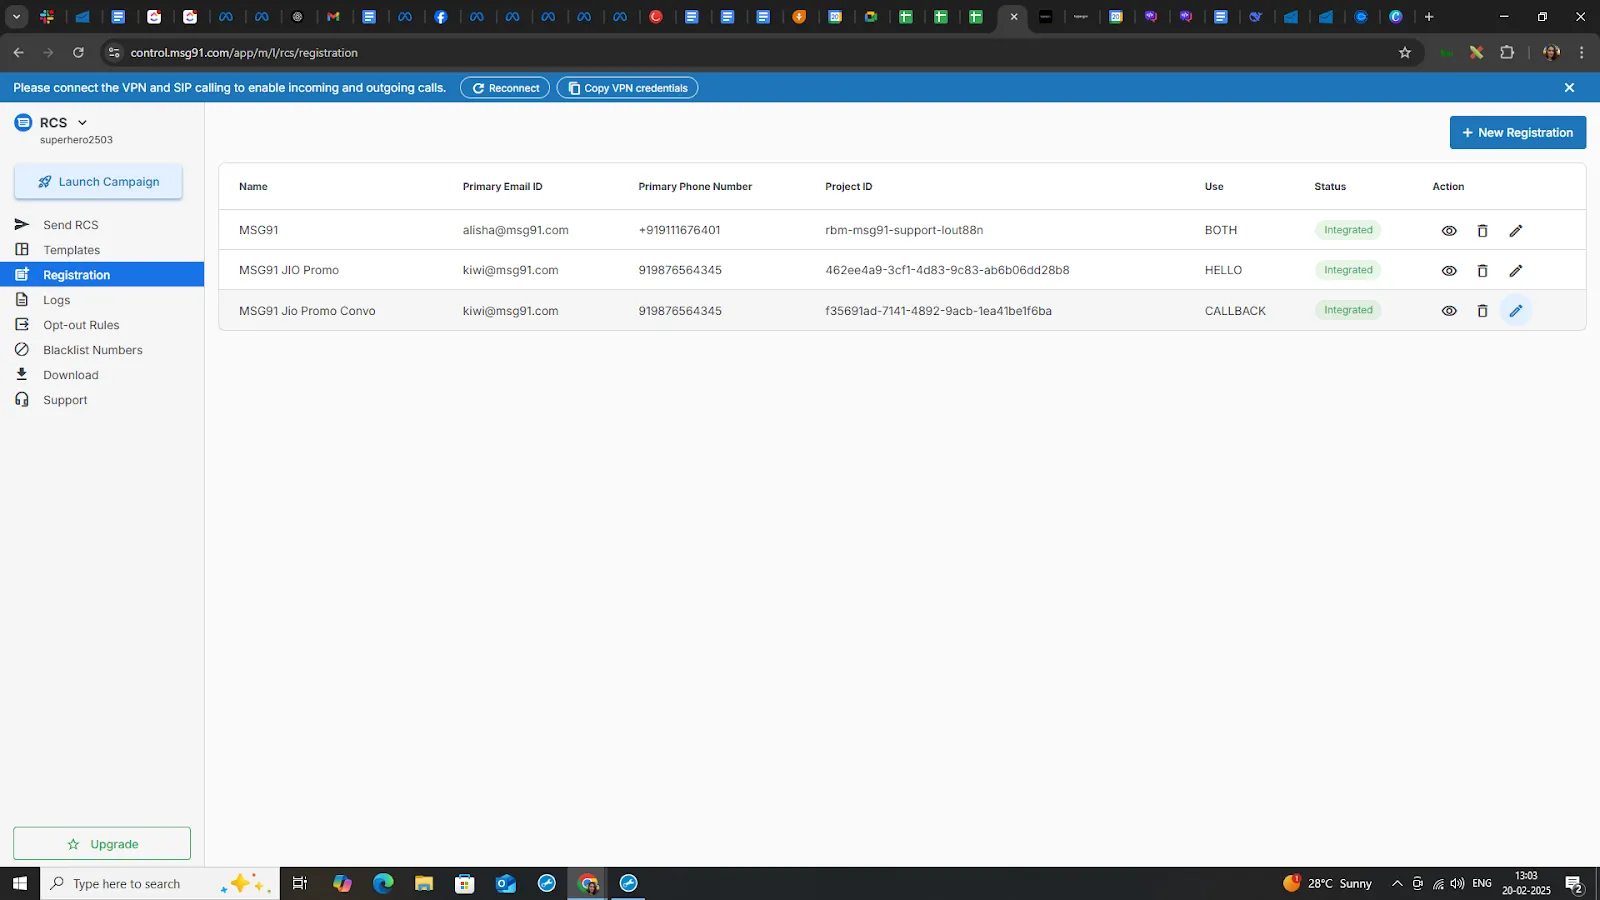Click the superhero2503 account name

pyautogui.click(x=76, y=140)
